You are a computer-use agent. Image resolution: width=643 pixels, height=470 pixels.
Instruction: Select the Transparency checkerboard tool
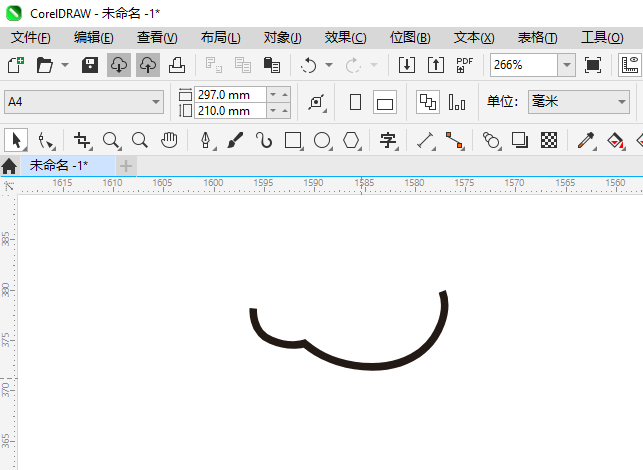(549, 140)
